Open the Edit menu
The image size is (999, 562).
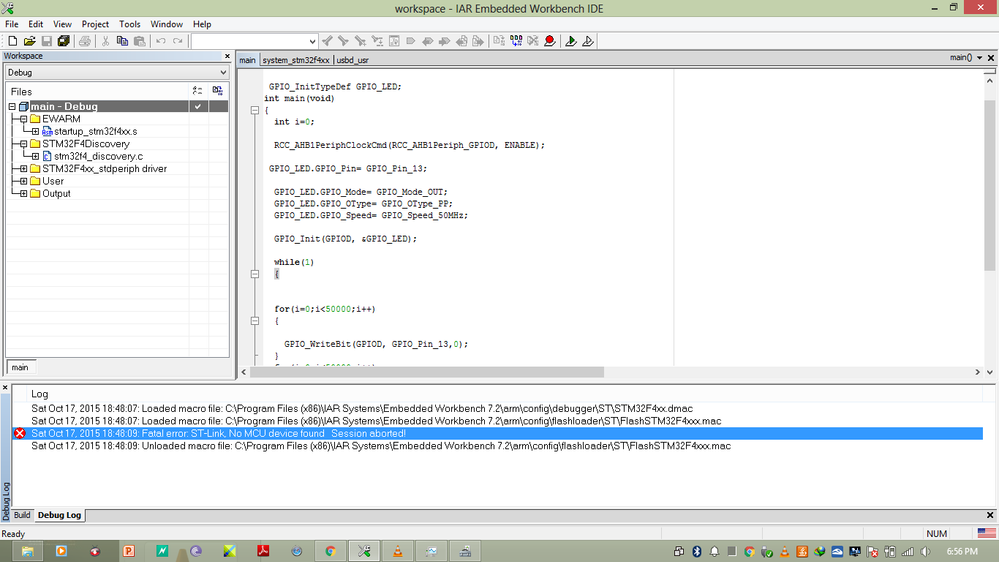pyautogui.click(x=36, y=24)
